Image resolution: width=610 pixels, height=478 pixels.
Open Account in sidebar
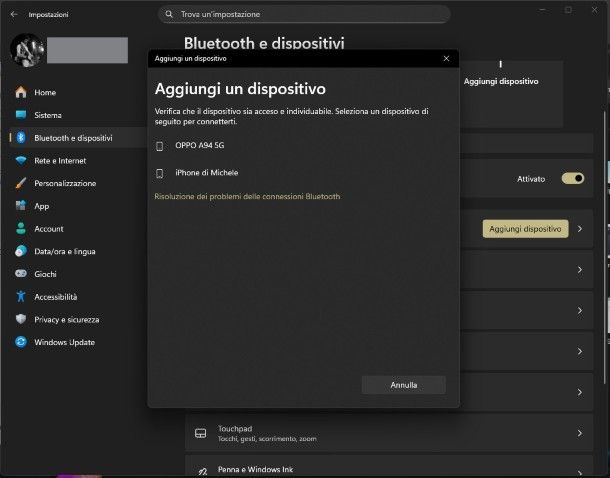78,229
